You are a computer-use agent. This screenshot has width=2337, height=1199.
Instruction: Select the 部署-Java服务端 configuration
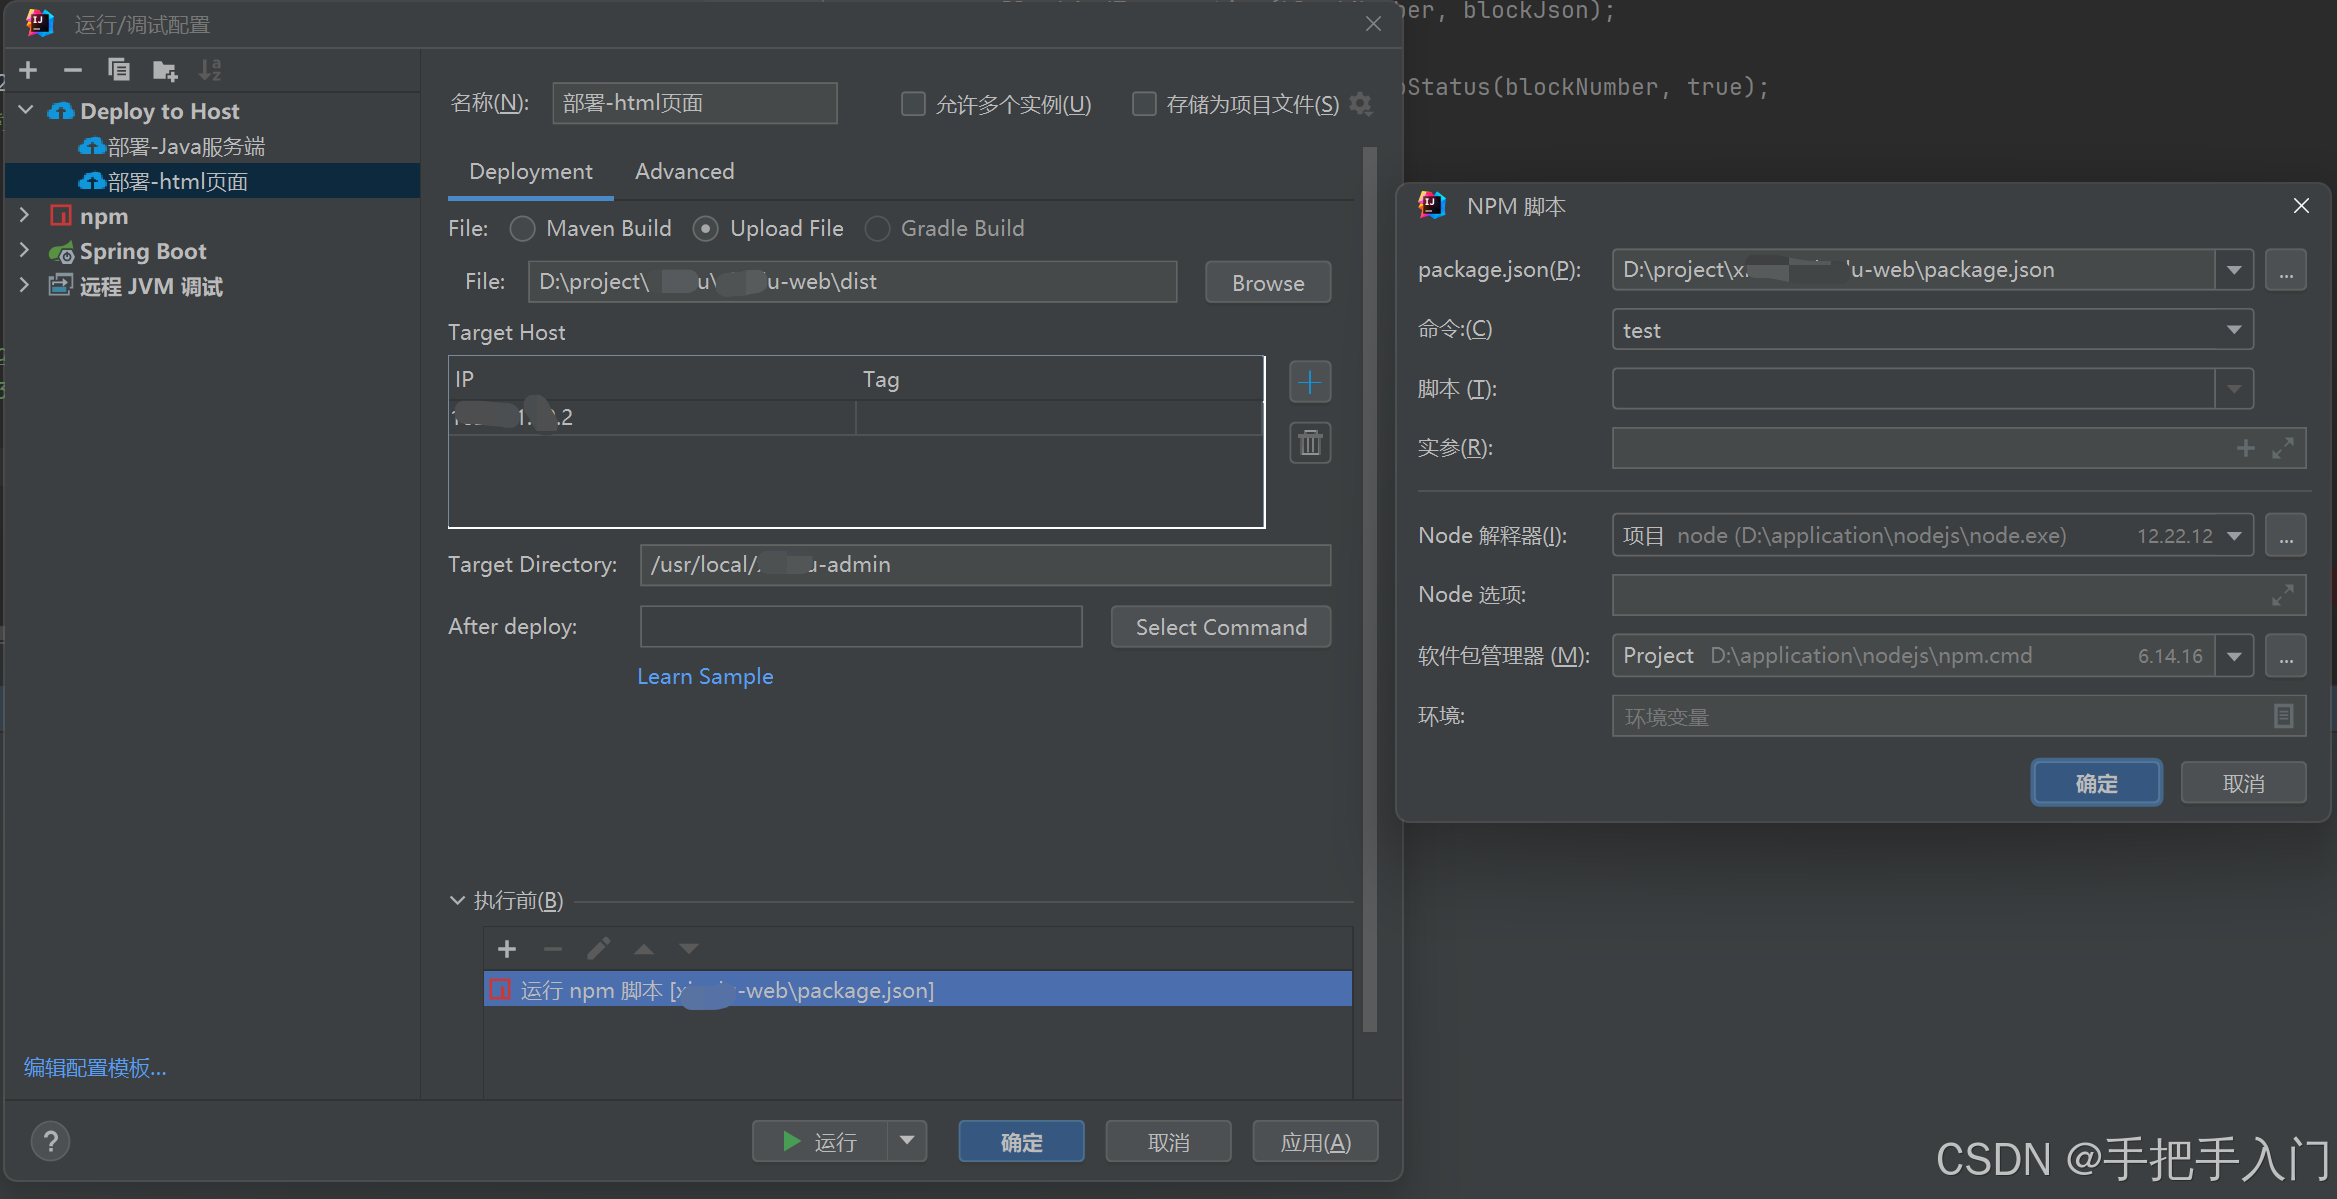(x=172, y=146)
